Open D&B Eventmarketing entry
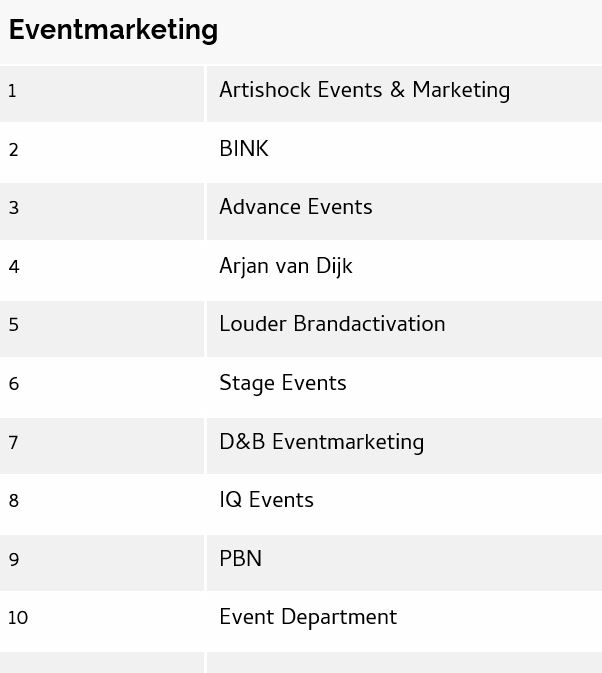 [x=321, y=442]
